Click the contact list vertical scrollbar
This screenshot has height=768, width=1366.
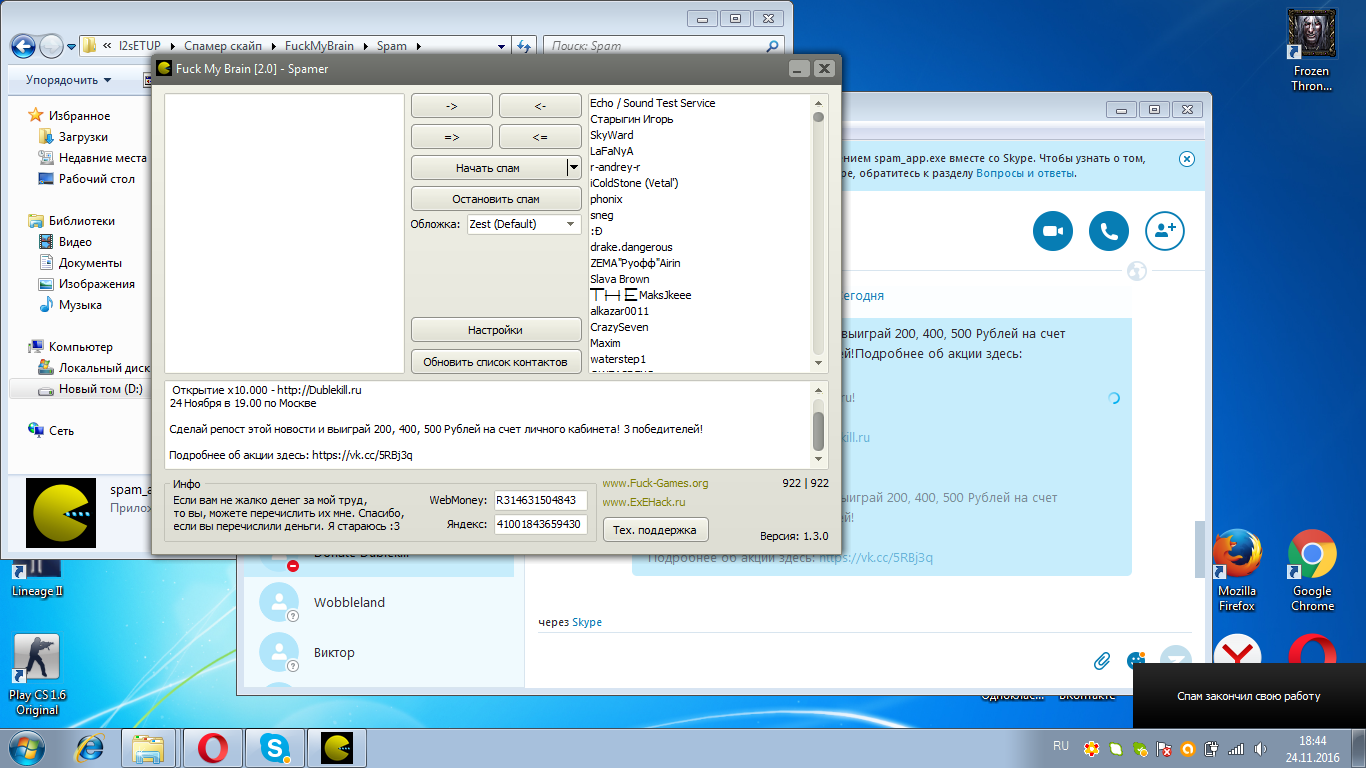pyautogui.click(x=818, y=234)
